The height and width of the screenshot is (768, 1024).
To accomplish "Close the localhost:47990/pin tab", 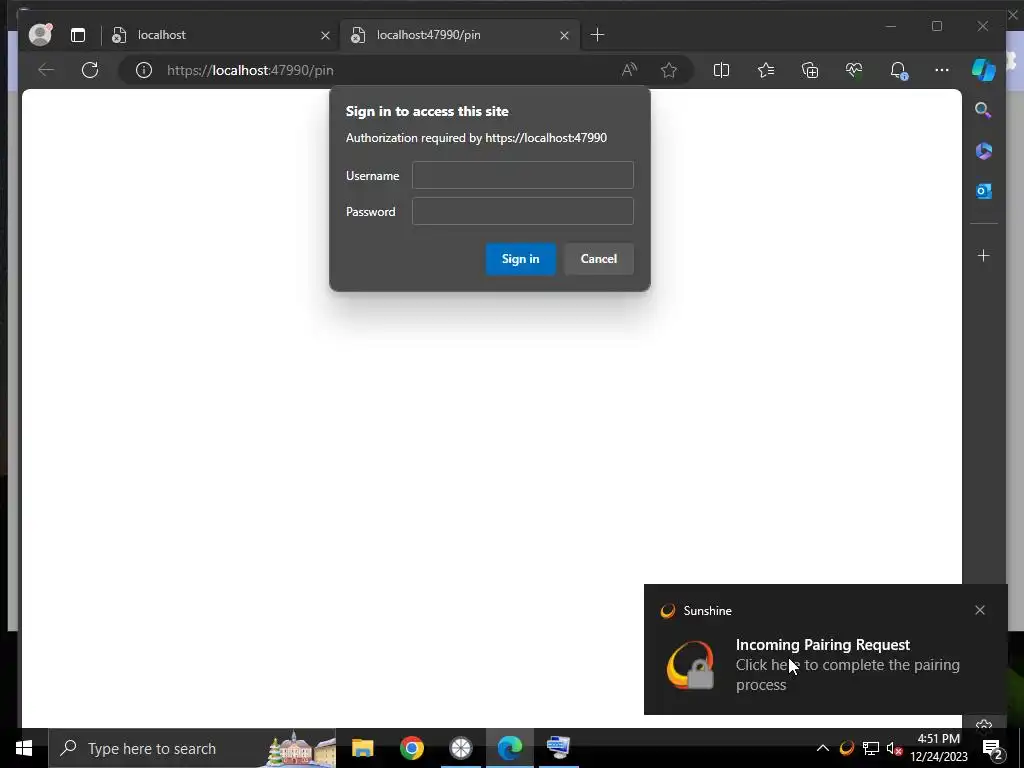I will click(564, 35).
